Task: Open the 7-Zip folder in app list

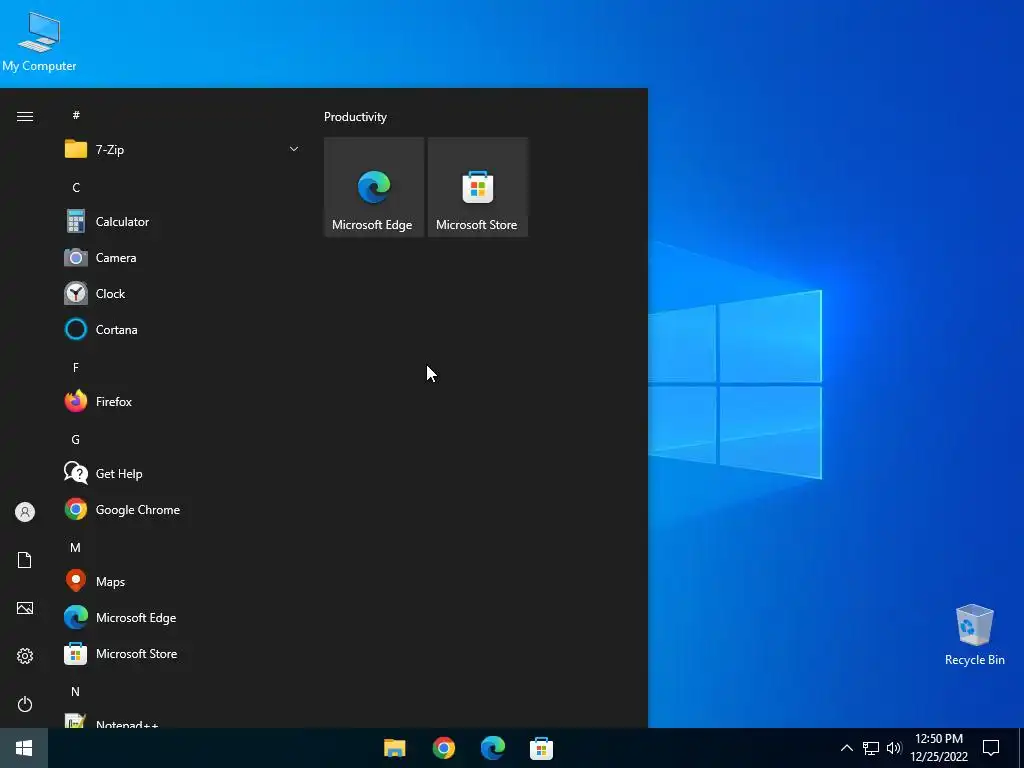Action: [182, 150]
